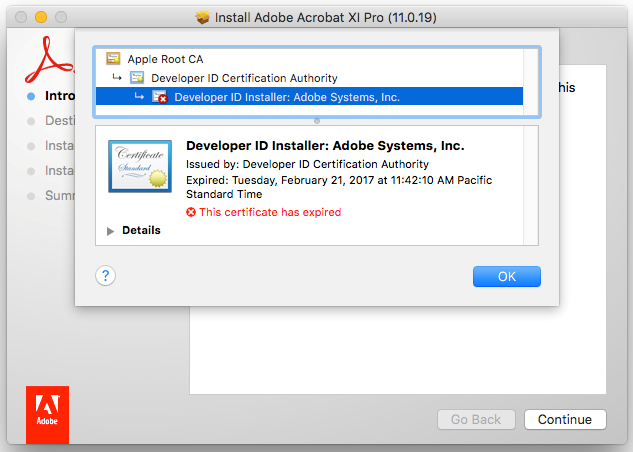Image resolution: width=633 pixels, height=452 pixels.
Task: Click OK to dismiss certificate sheet
Action: [507, 276]
